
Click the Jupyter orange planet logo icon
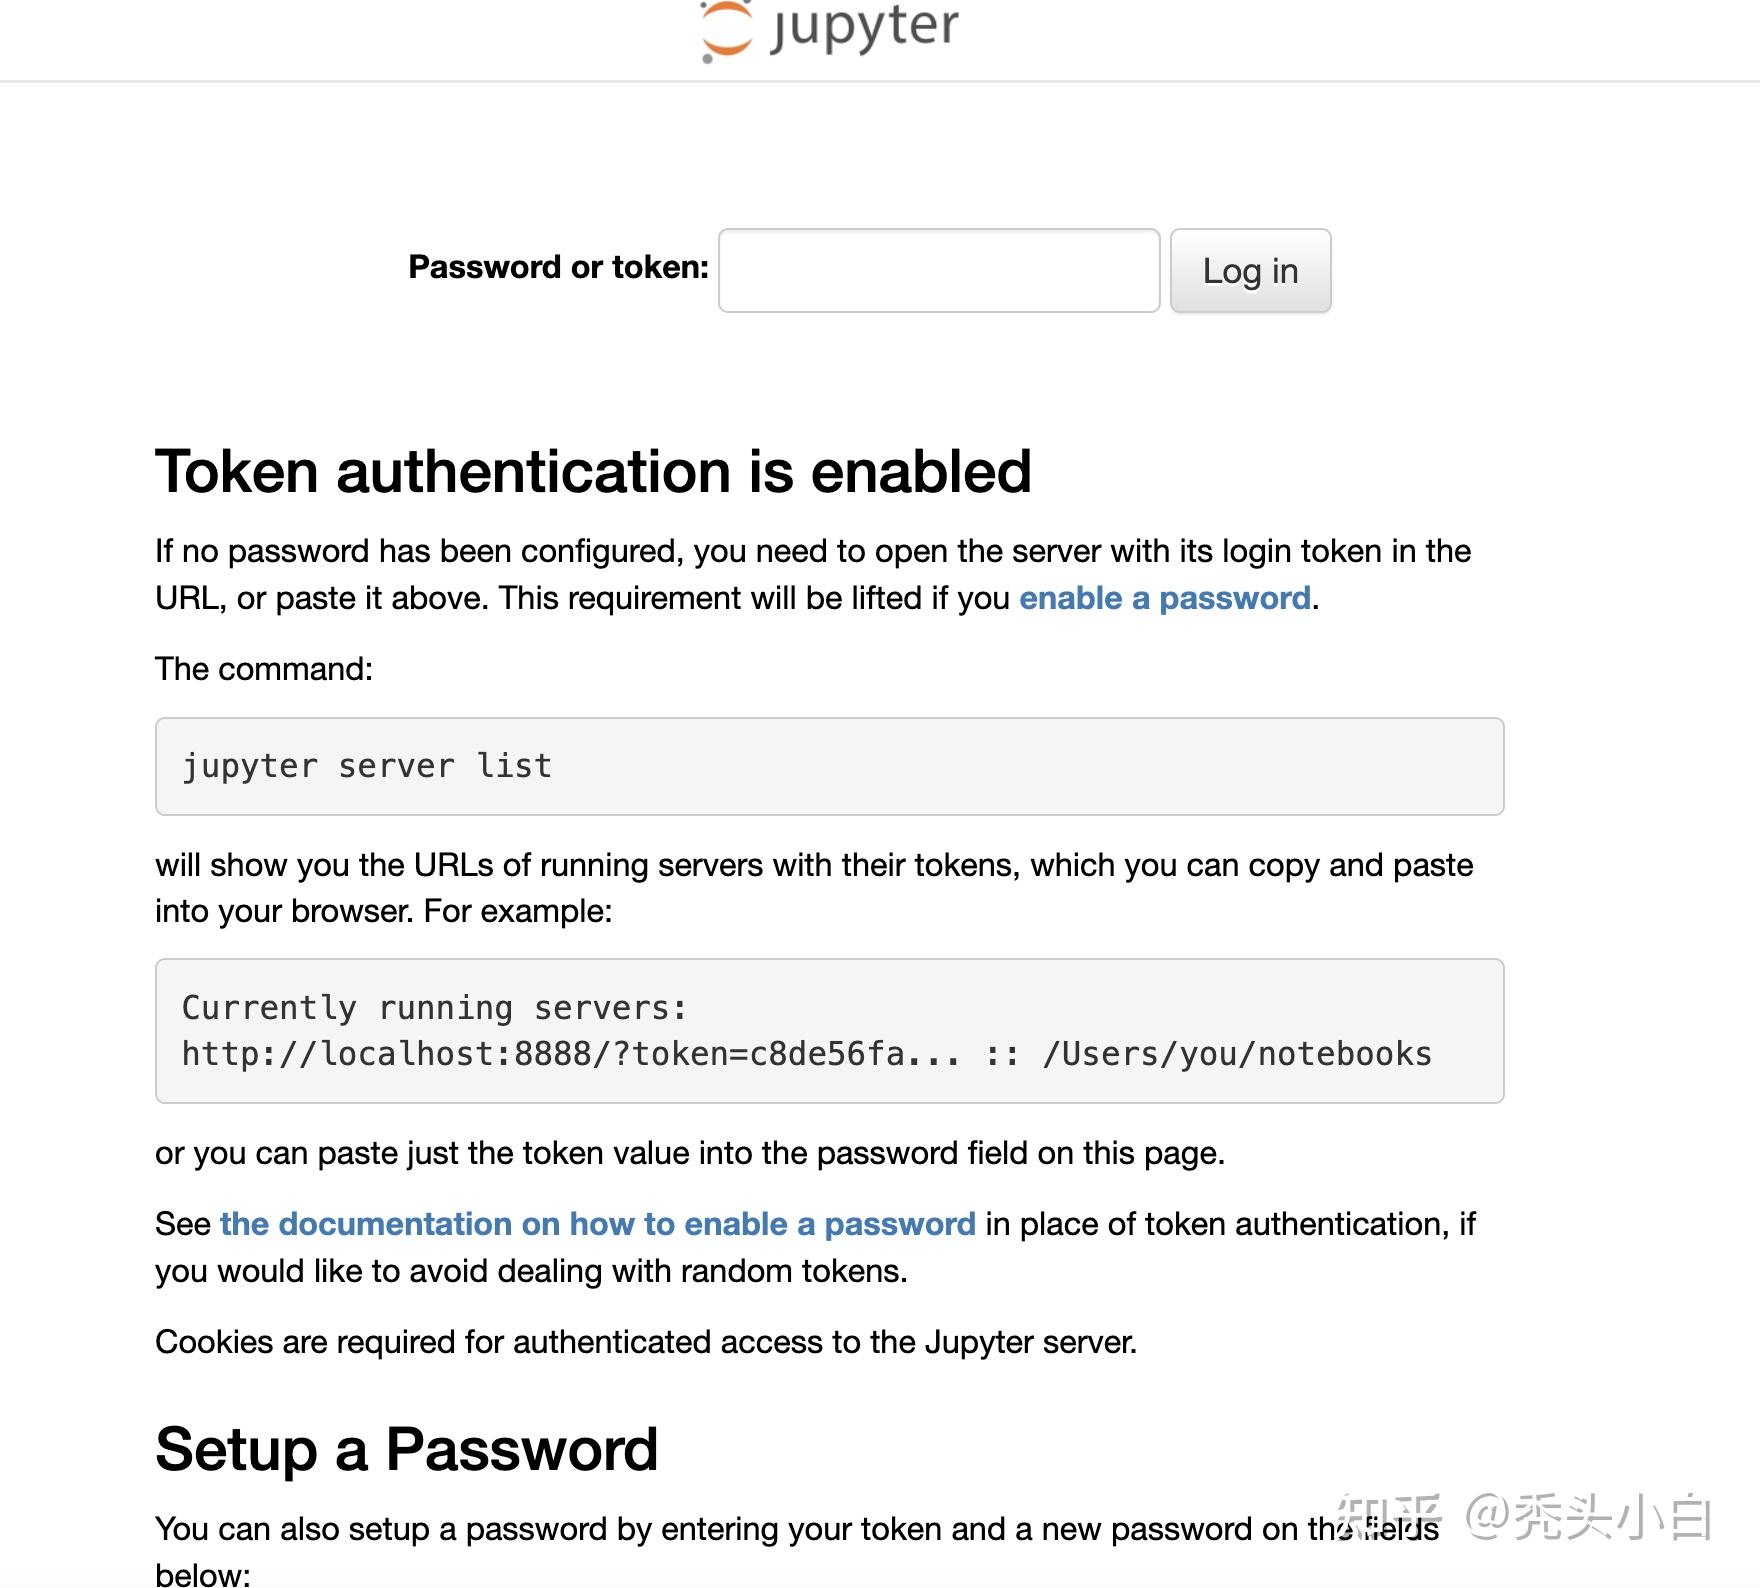tap(726, 30)
